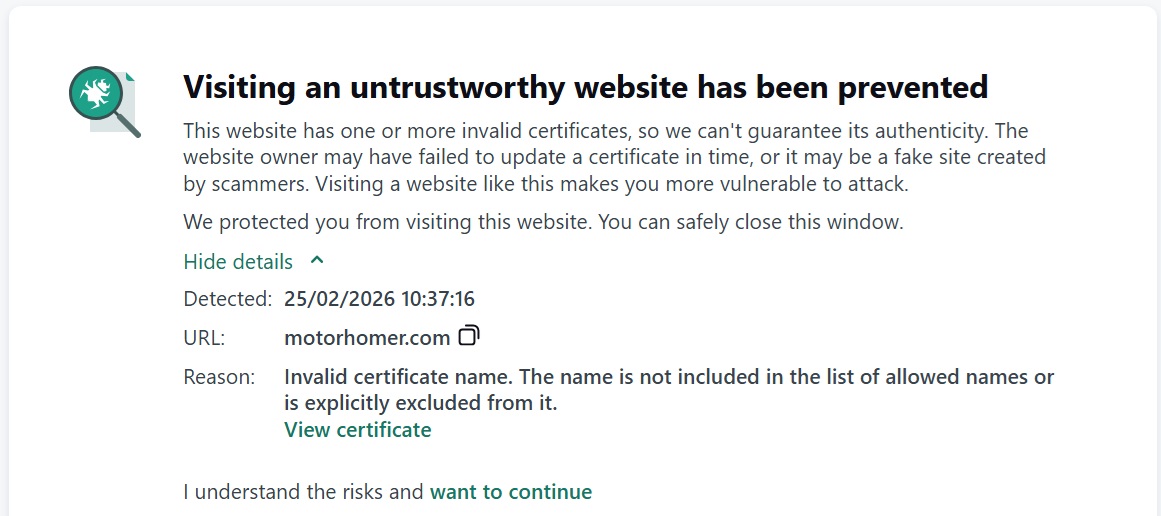Click the Reason label

[219, 377]
